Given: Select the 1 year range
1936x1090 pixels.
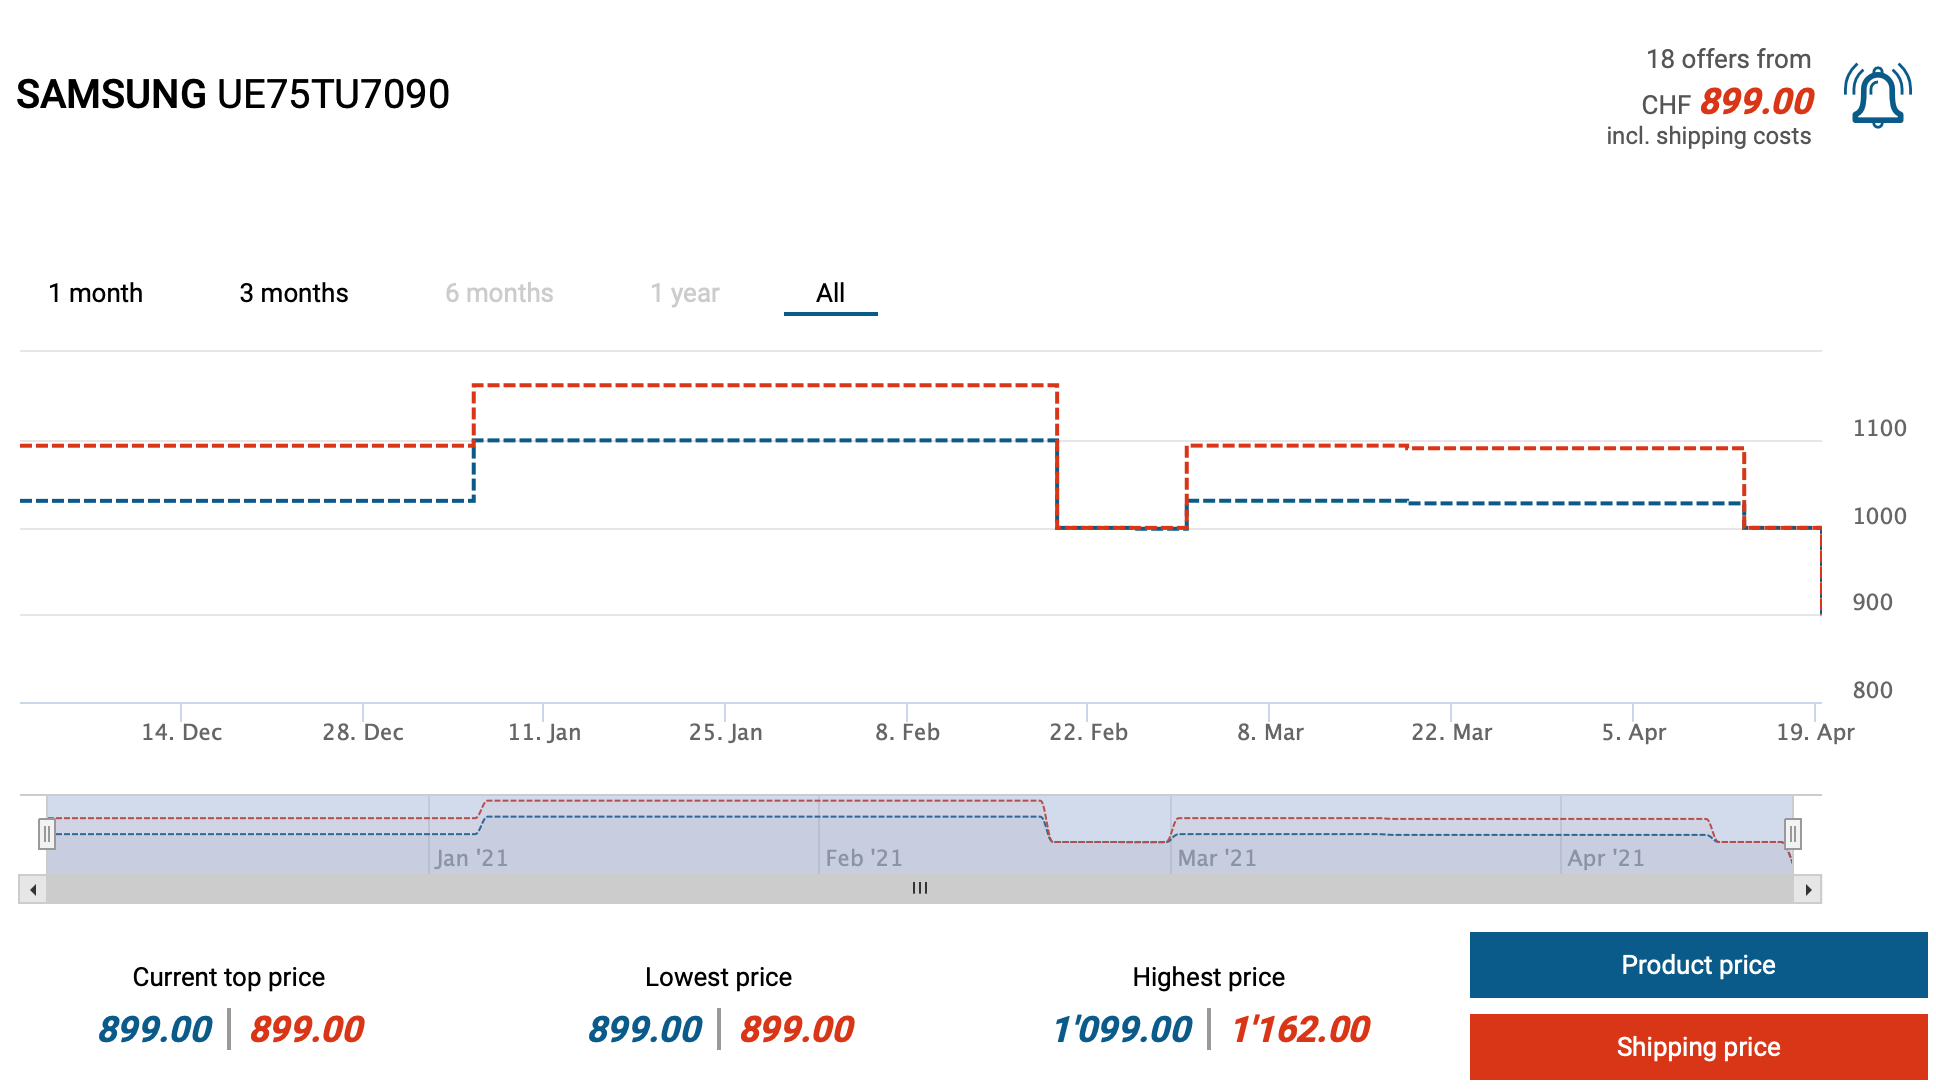Looking at the screenshot, I should (685, 293).
